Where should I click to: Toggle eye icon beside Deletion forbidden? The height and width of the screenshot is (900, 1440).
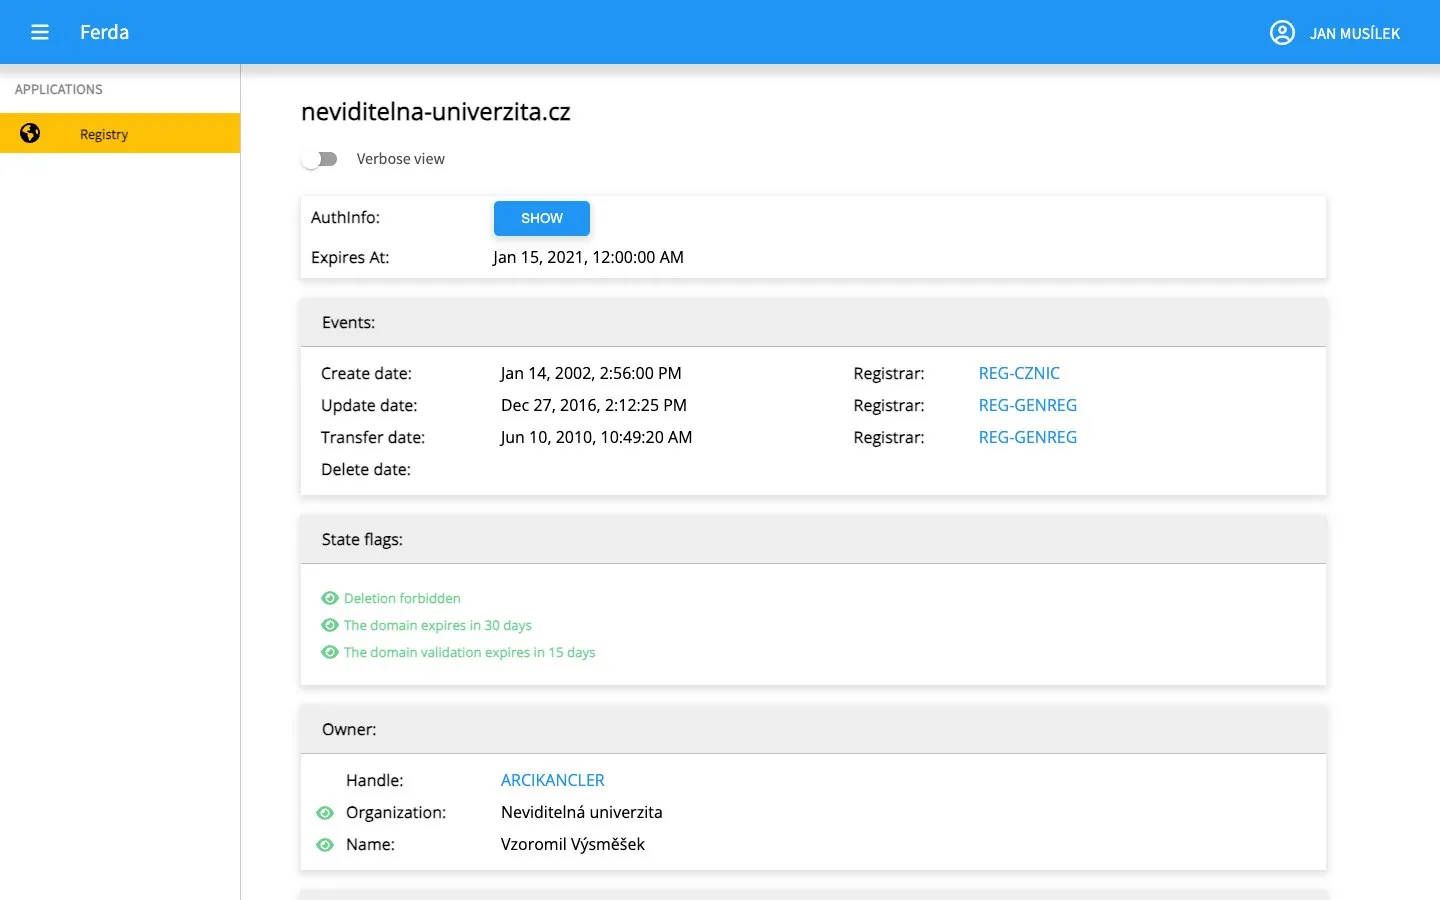[330, 598]
